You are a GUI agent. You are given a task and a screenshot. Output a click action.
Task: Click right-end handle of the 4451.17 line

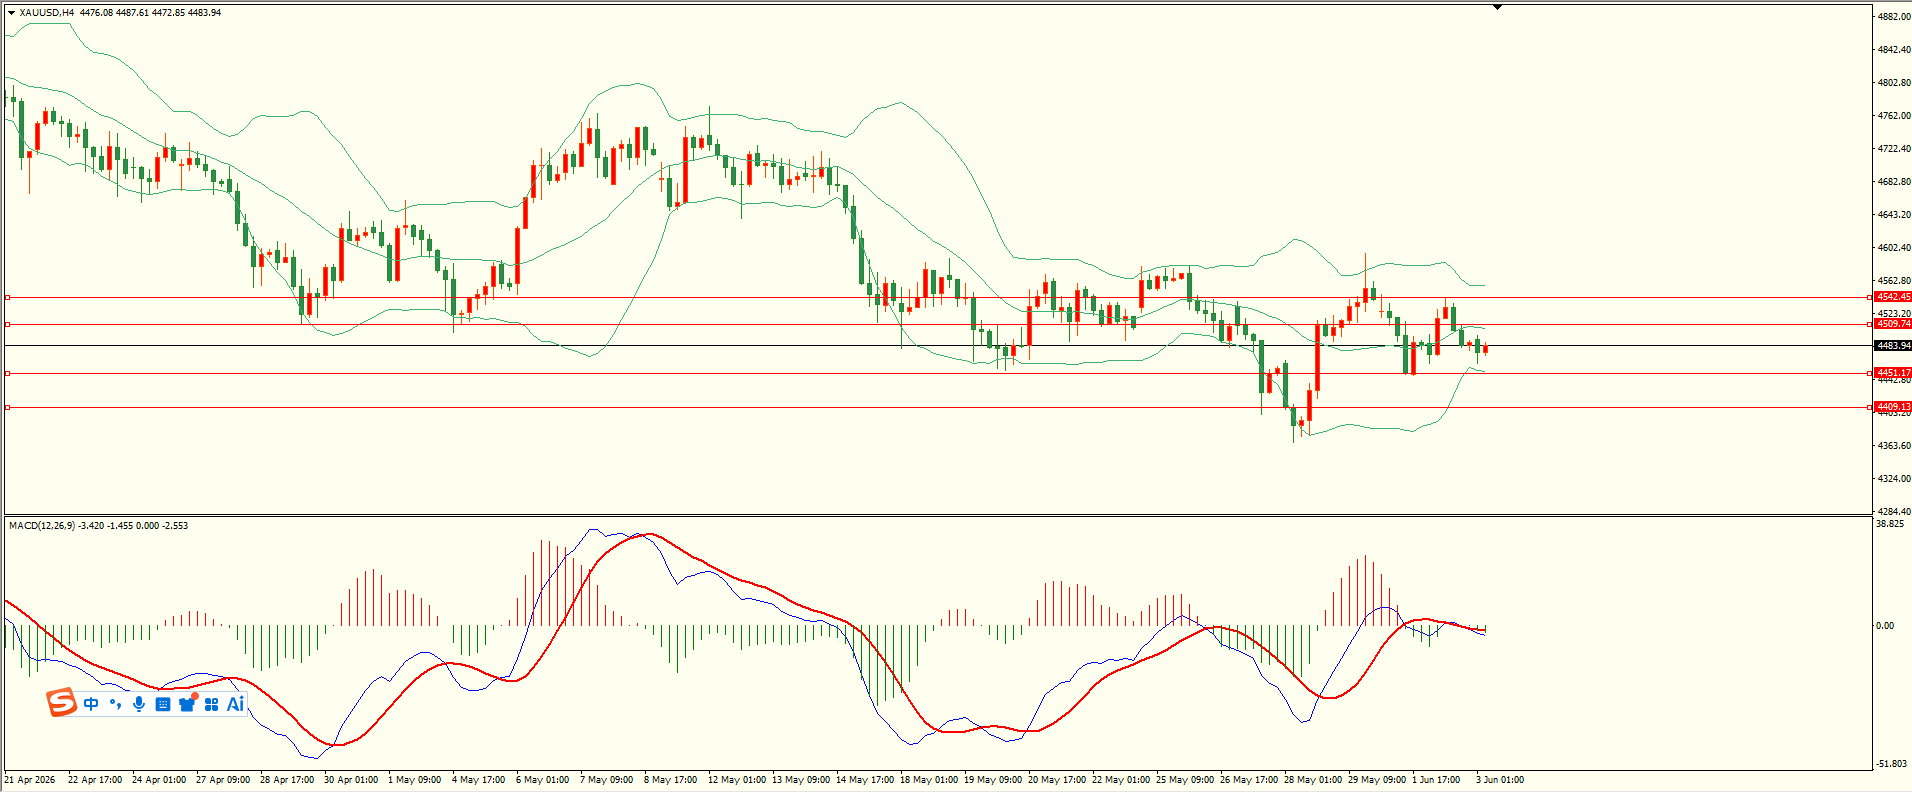pyautogui.click(x=1870, y=373)
